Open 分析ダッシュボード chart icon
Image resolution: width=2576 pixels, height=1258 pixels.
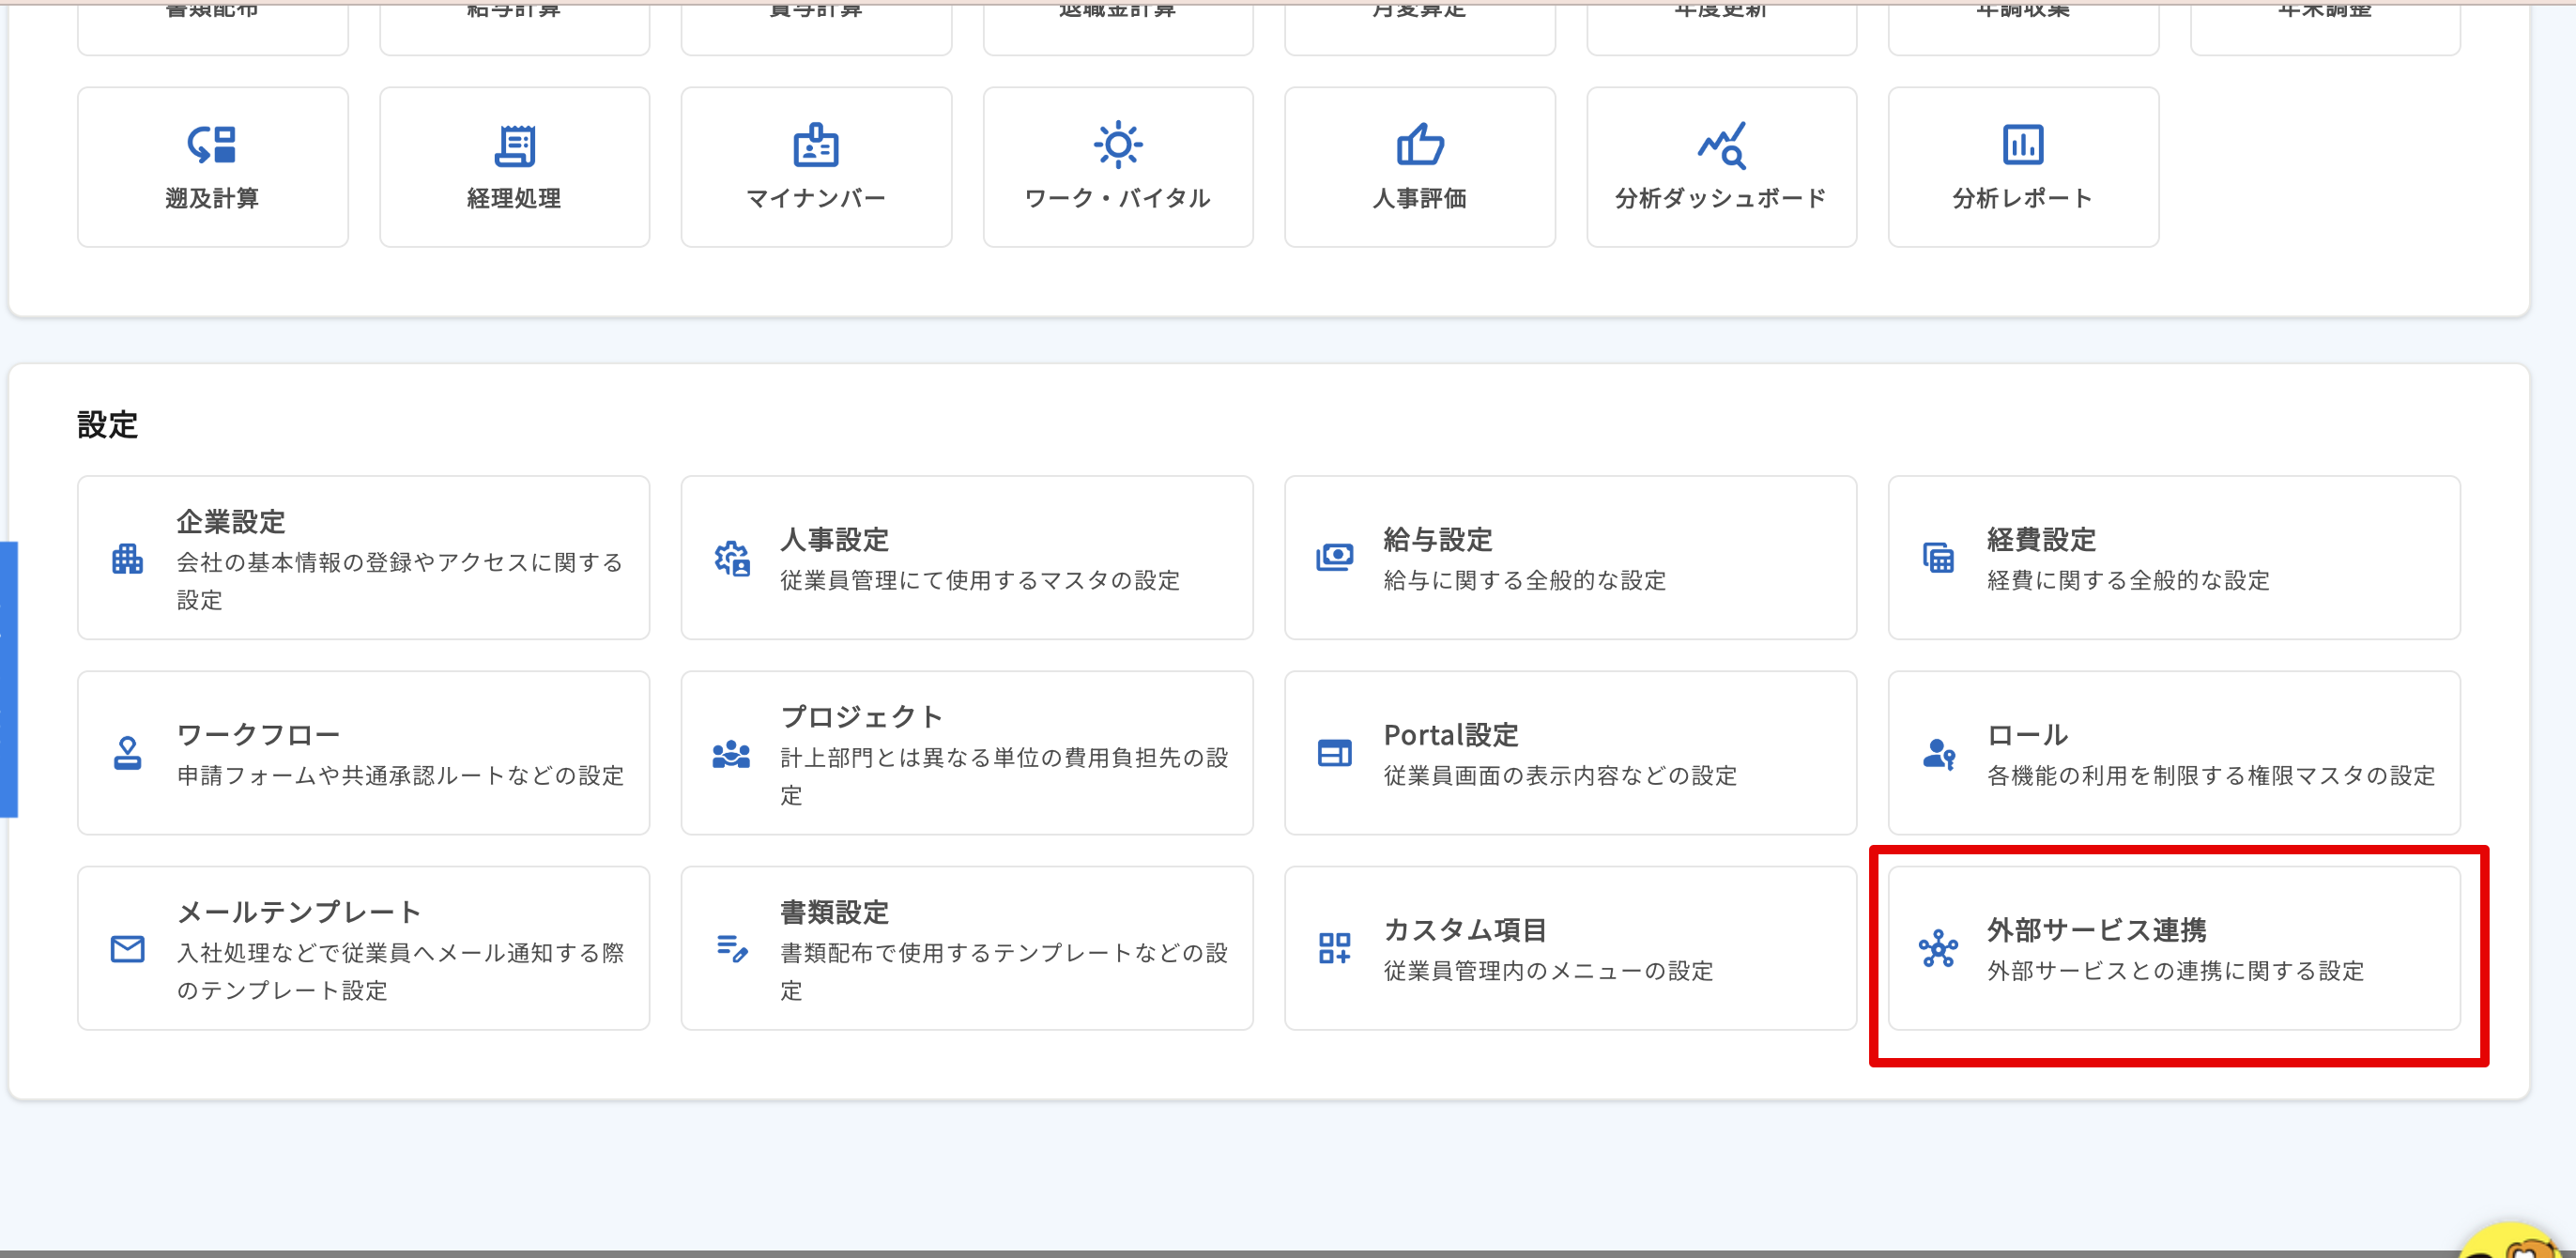pyautogui.click(x=1721, y=145)
